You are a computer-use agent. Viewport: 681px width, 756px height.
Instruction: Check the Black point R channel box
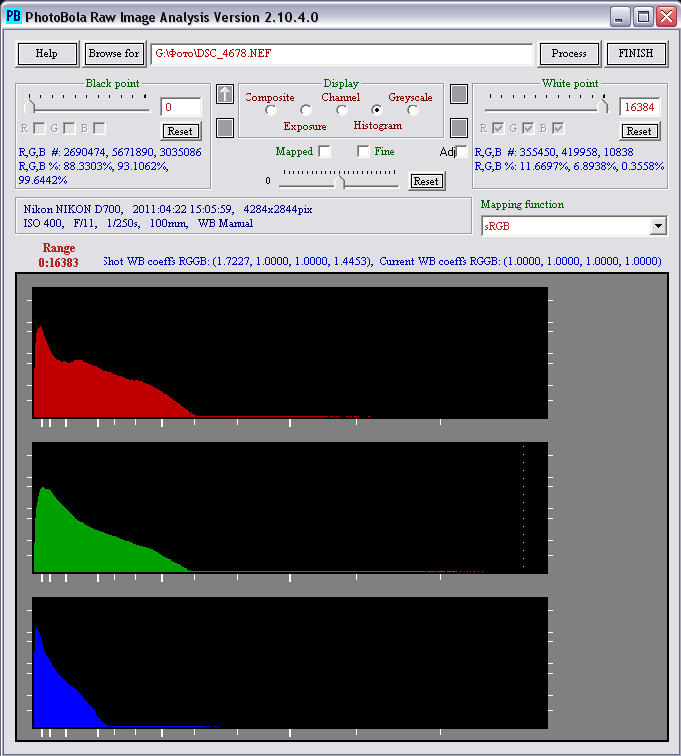(39, 128)
